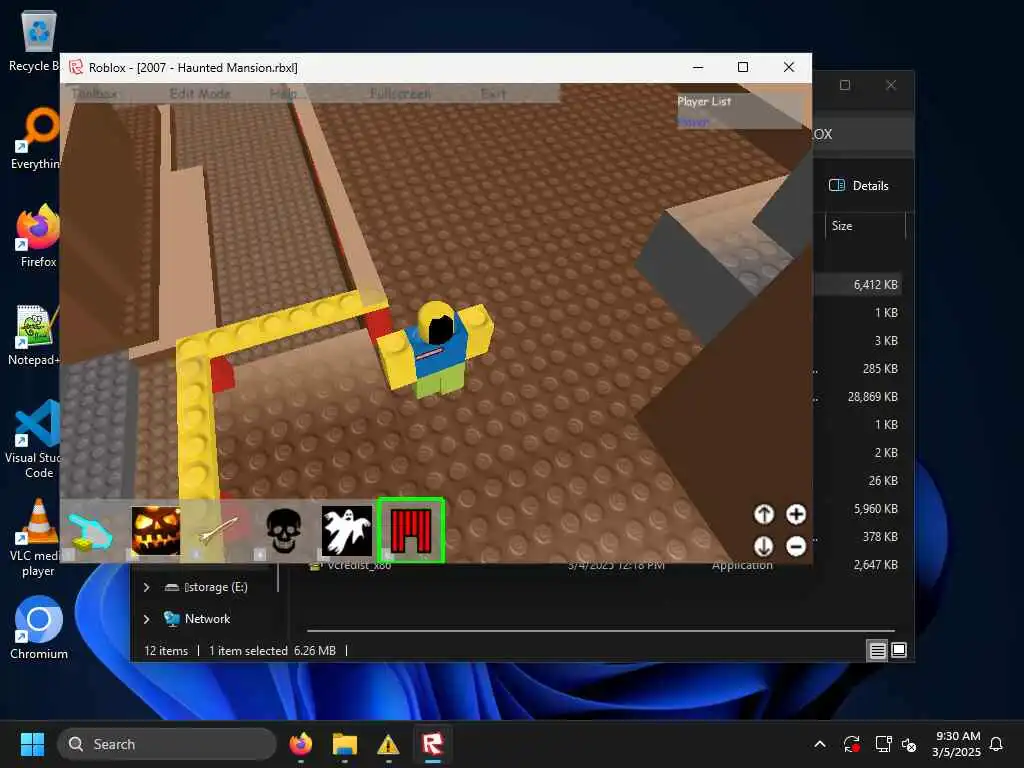Select the player name in Player List
Screen dimensions: 1024x768
(693, 121)
